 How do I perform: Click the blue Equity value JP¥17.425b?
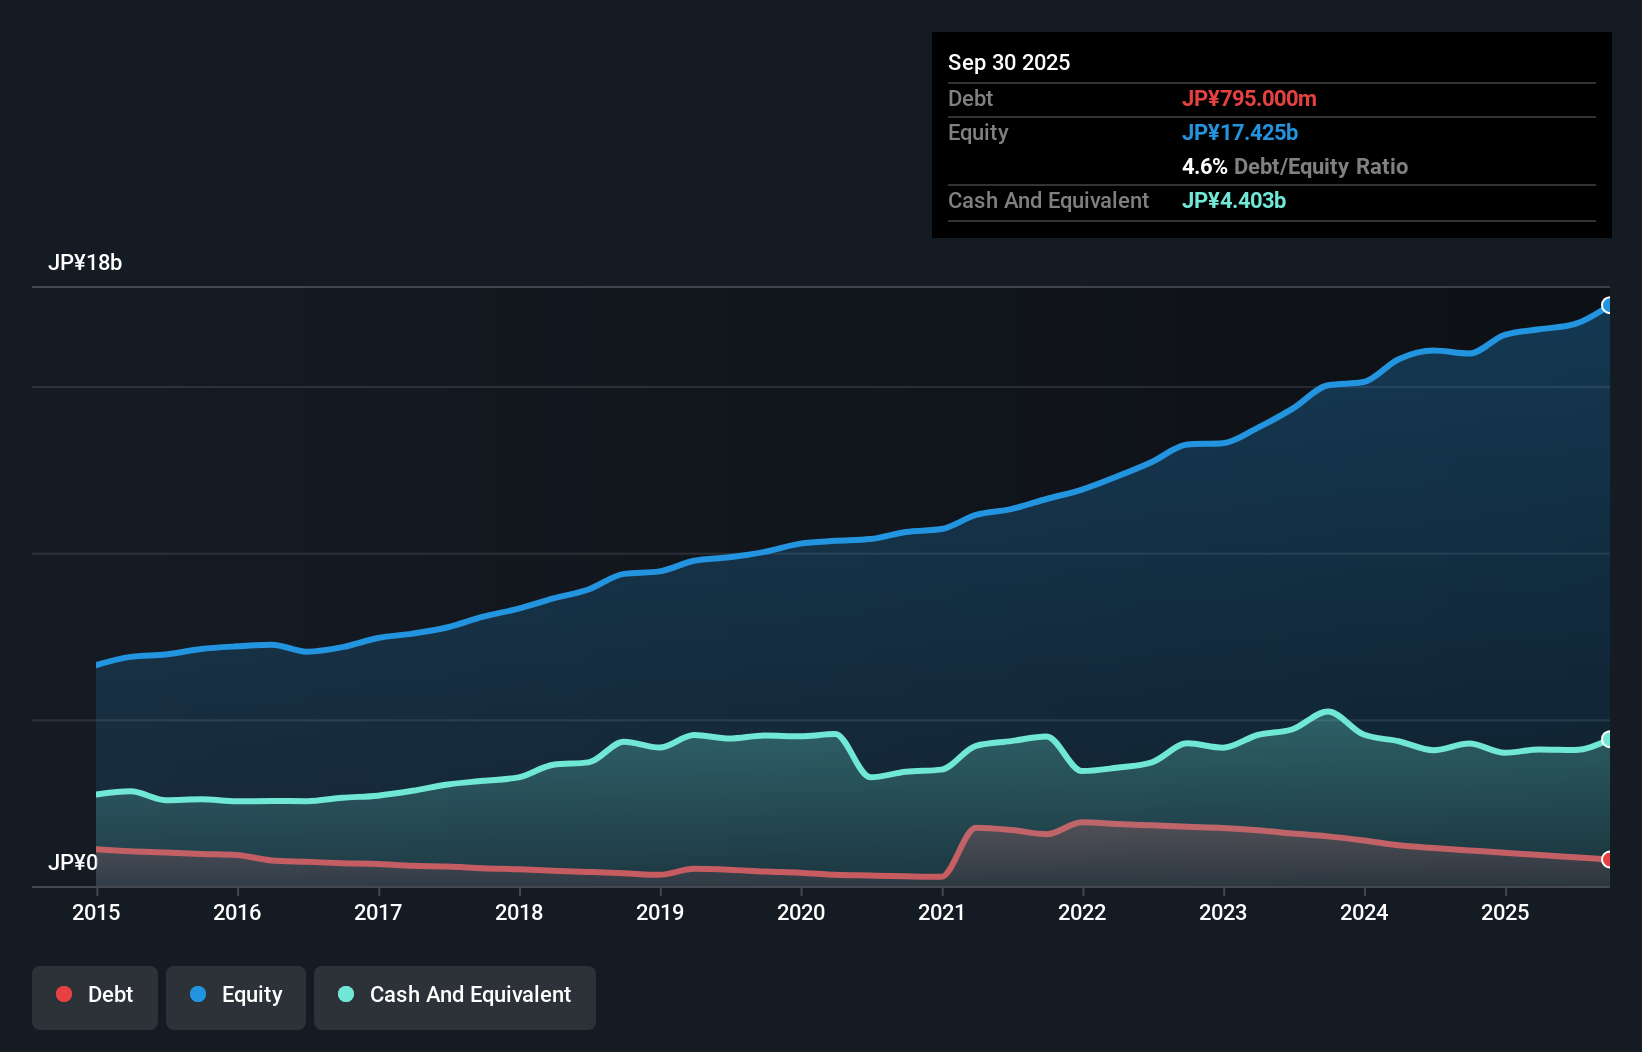pos(1240,132)
